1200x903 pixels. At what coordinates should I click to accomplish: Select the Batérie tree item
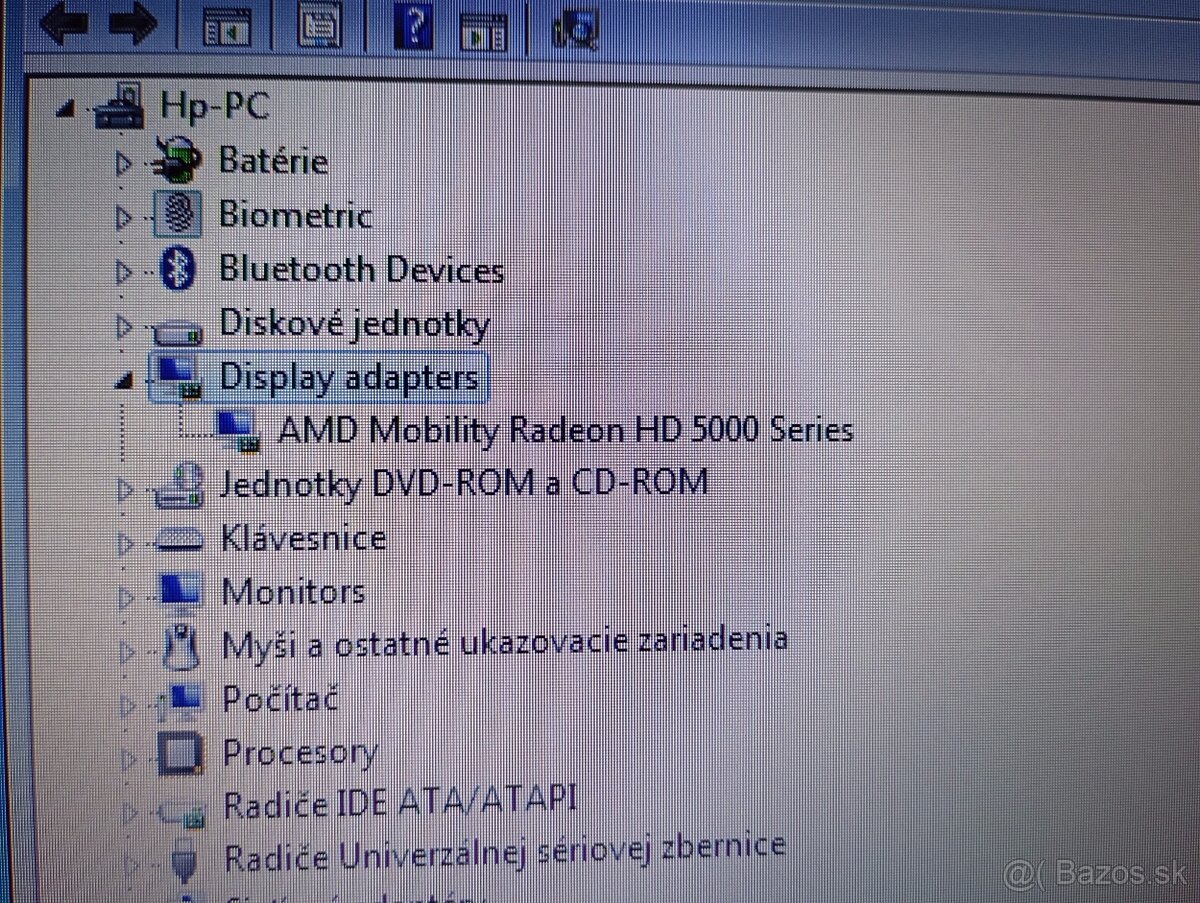(x=273, y=160)
